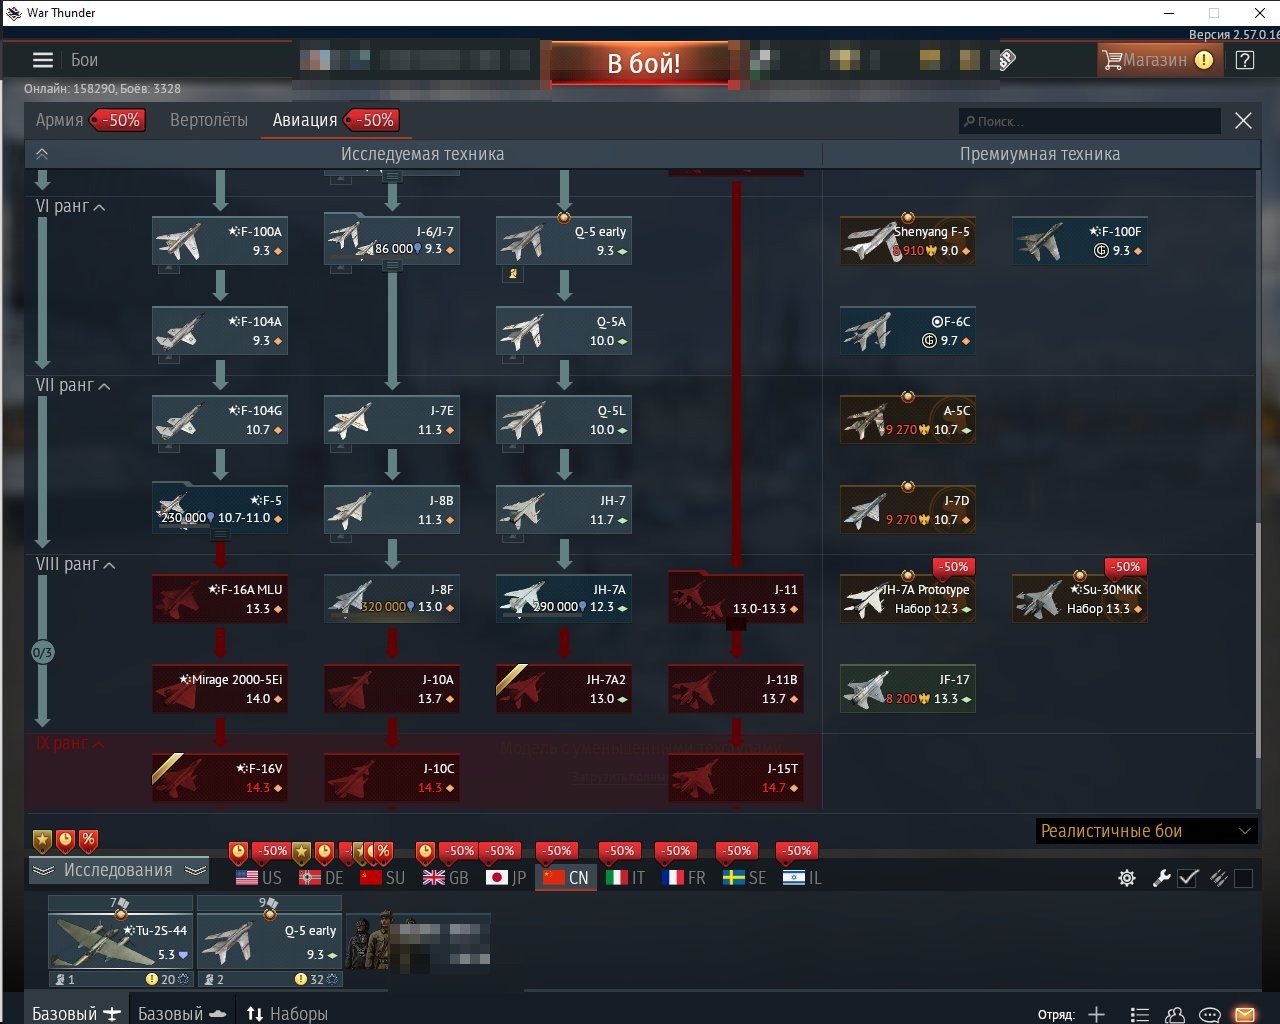
Task: Open the wrench repair icon
Action: point(1161,878)
